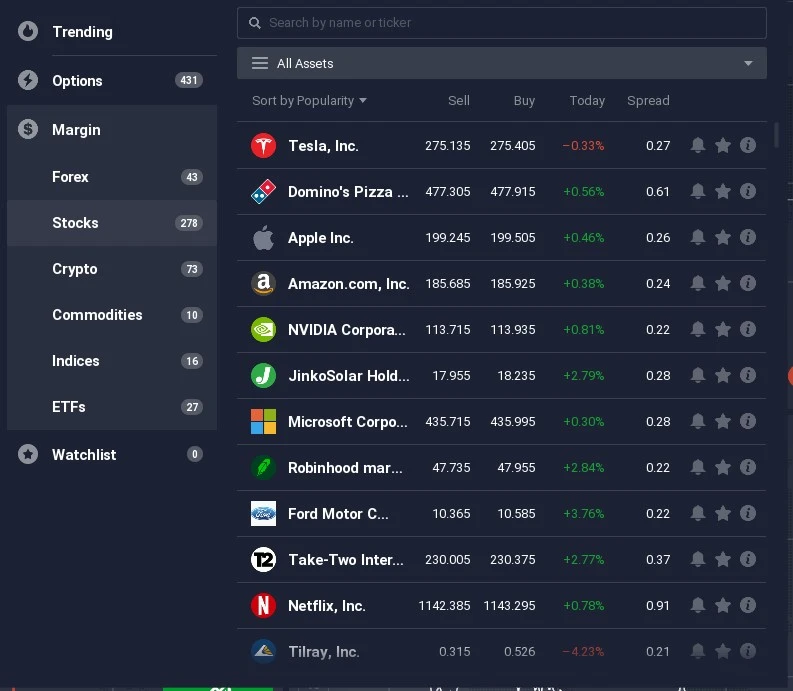The height and width of the screenshot is (691, 793).
Task: Select Indices in the sidebar
Action: point(112,361)
